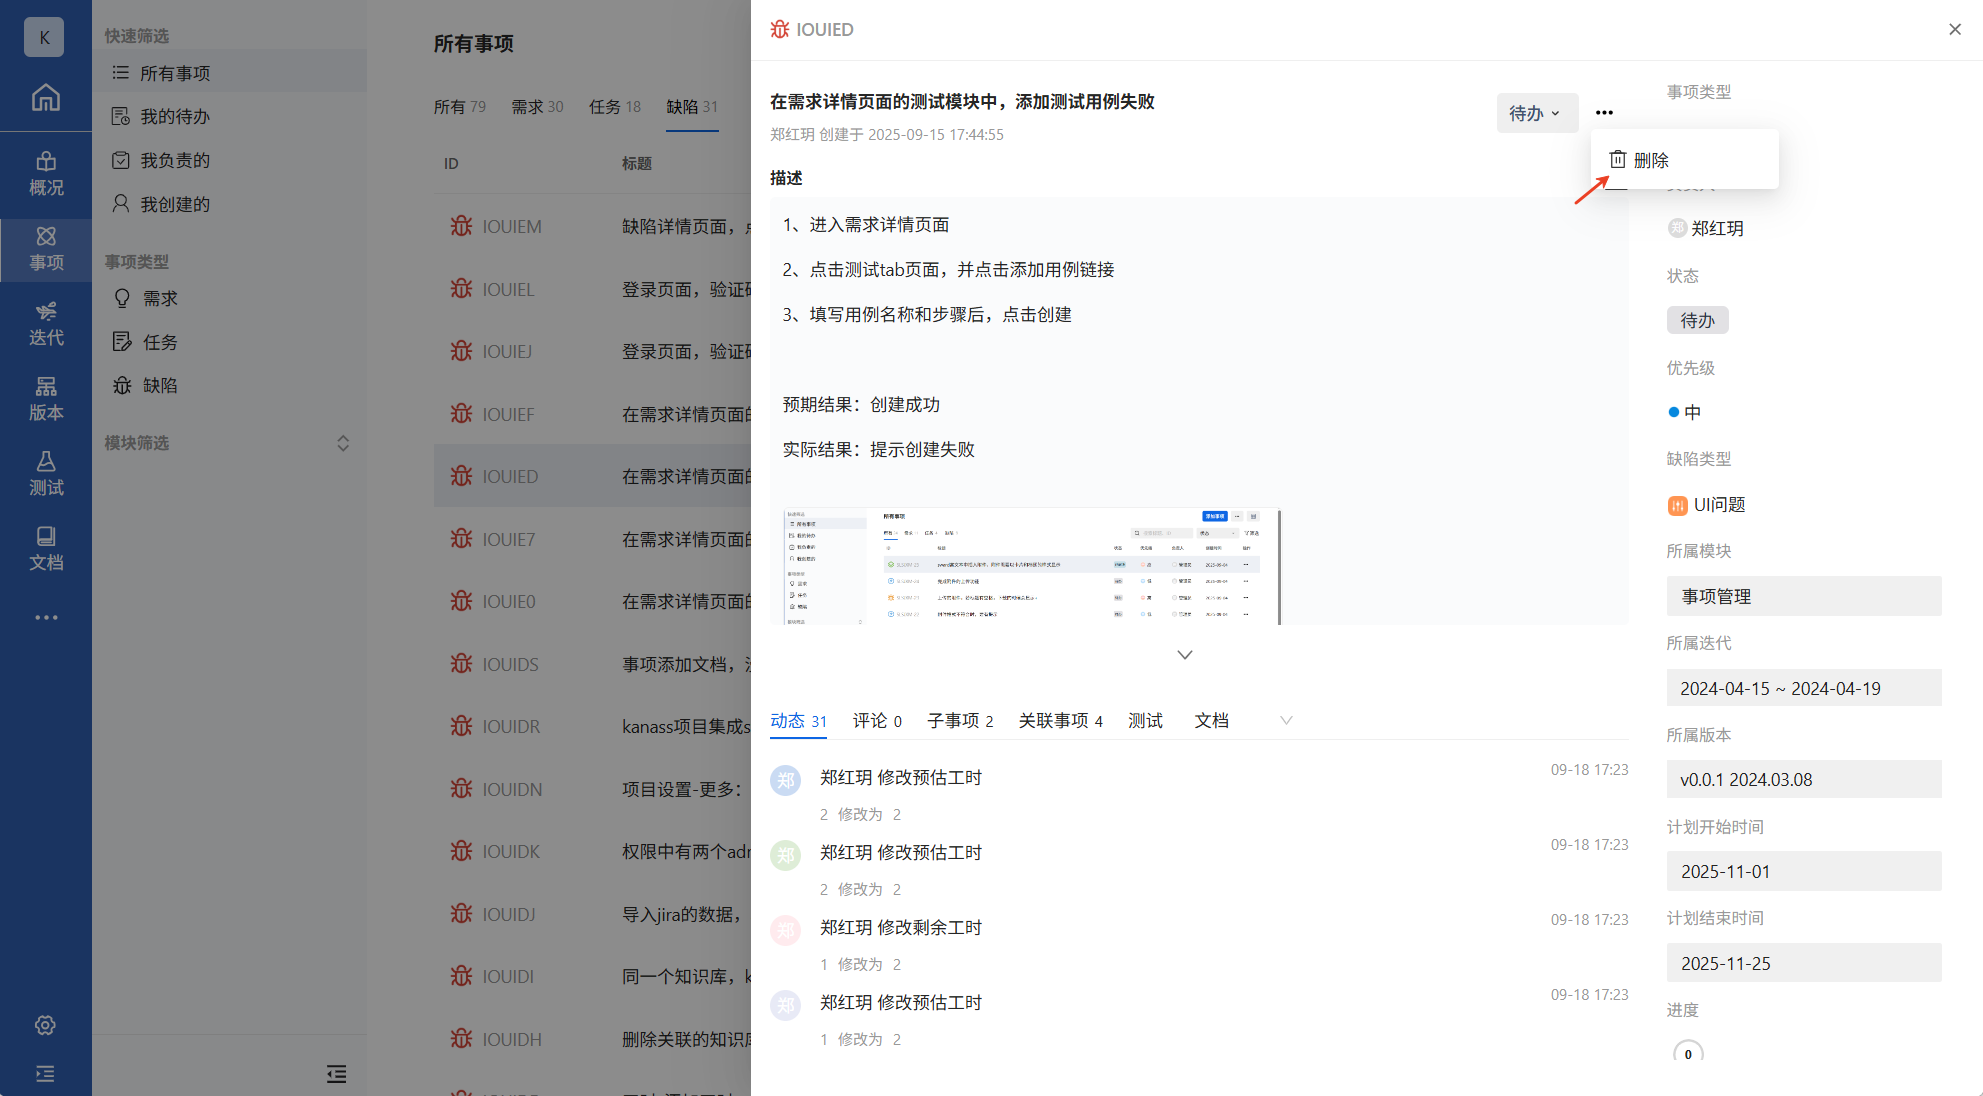Open the screenshot thumbnail in description
Screen dimensions: 1983x1096
(x=1030, y=566)
